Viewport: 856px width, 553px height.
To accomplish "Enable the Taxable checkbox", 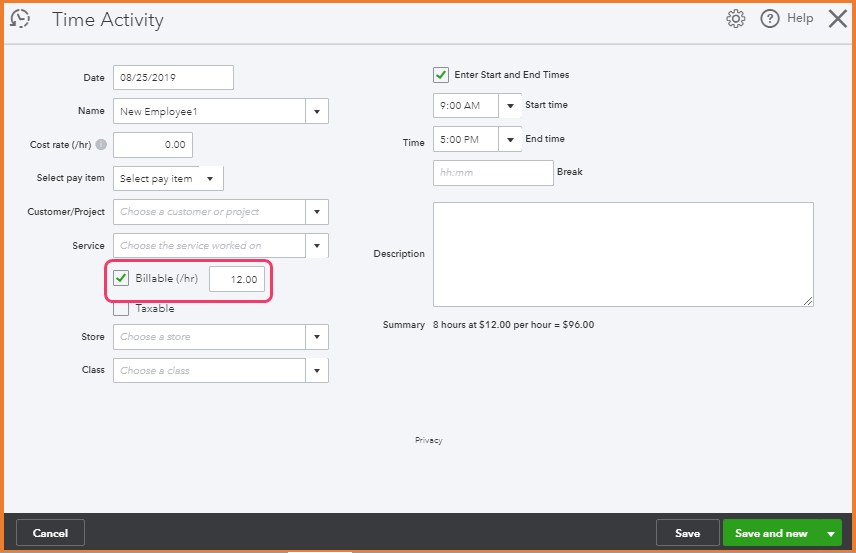I will pyautogui.click(x=122, y=308).
